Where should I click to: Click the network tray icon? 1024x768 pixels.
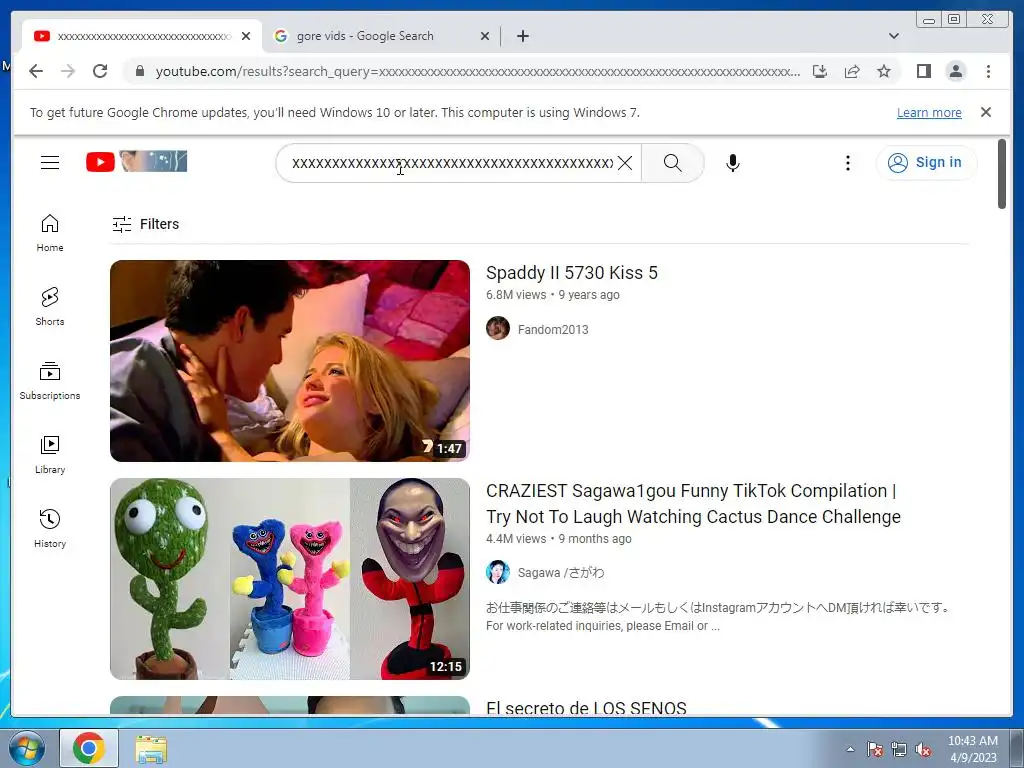click(899, 749)
